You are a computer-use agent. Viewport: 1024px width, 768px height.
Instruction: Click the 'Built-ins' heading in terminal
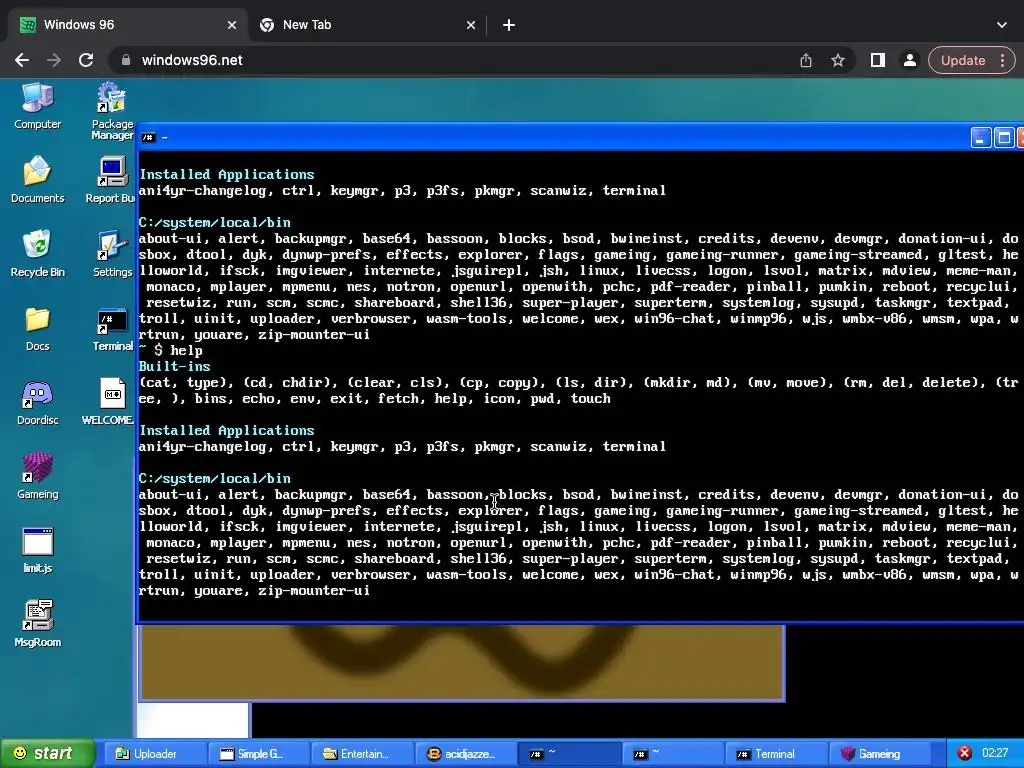tap(174, 366)
